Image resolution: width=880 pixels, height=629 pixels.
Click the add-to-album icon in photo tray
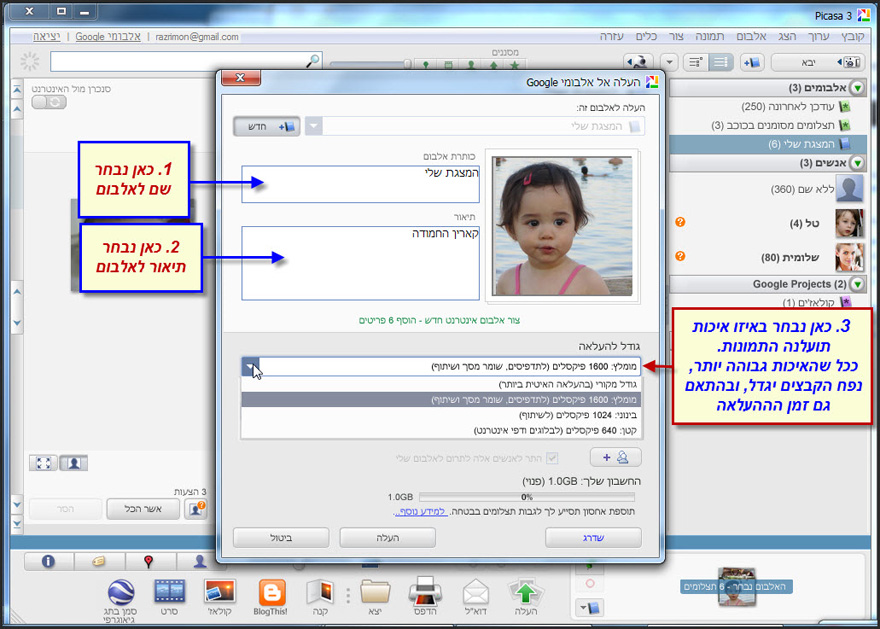[x=589, y=608]
